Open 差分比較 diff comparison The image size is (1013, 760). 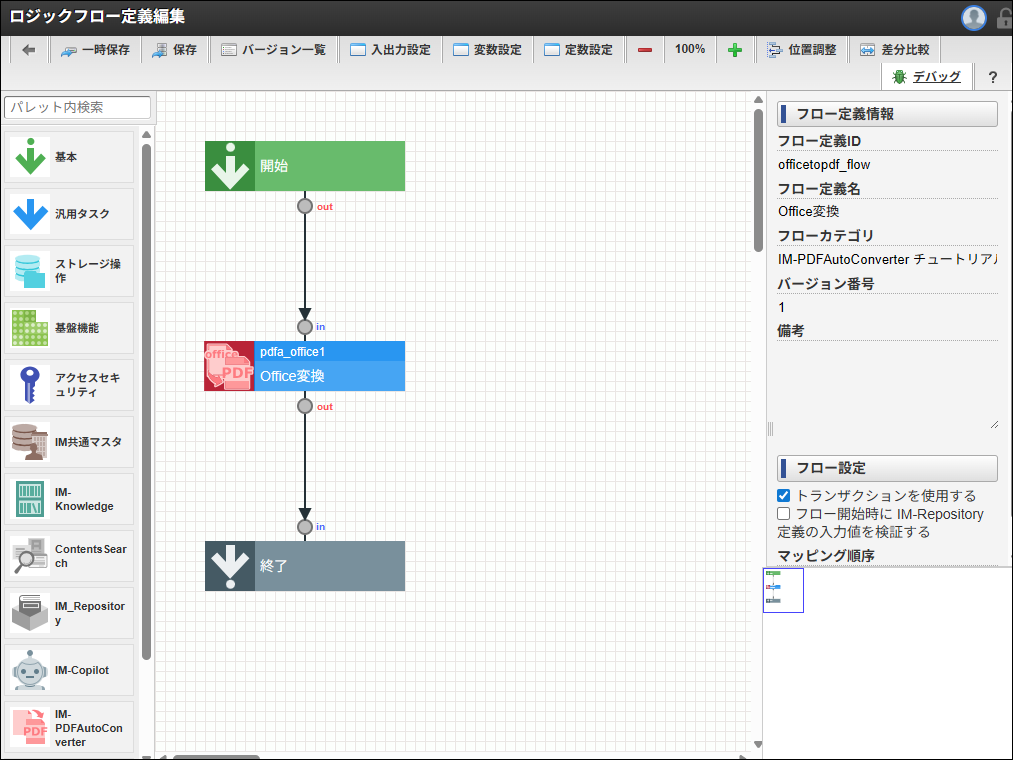(895, 50)
